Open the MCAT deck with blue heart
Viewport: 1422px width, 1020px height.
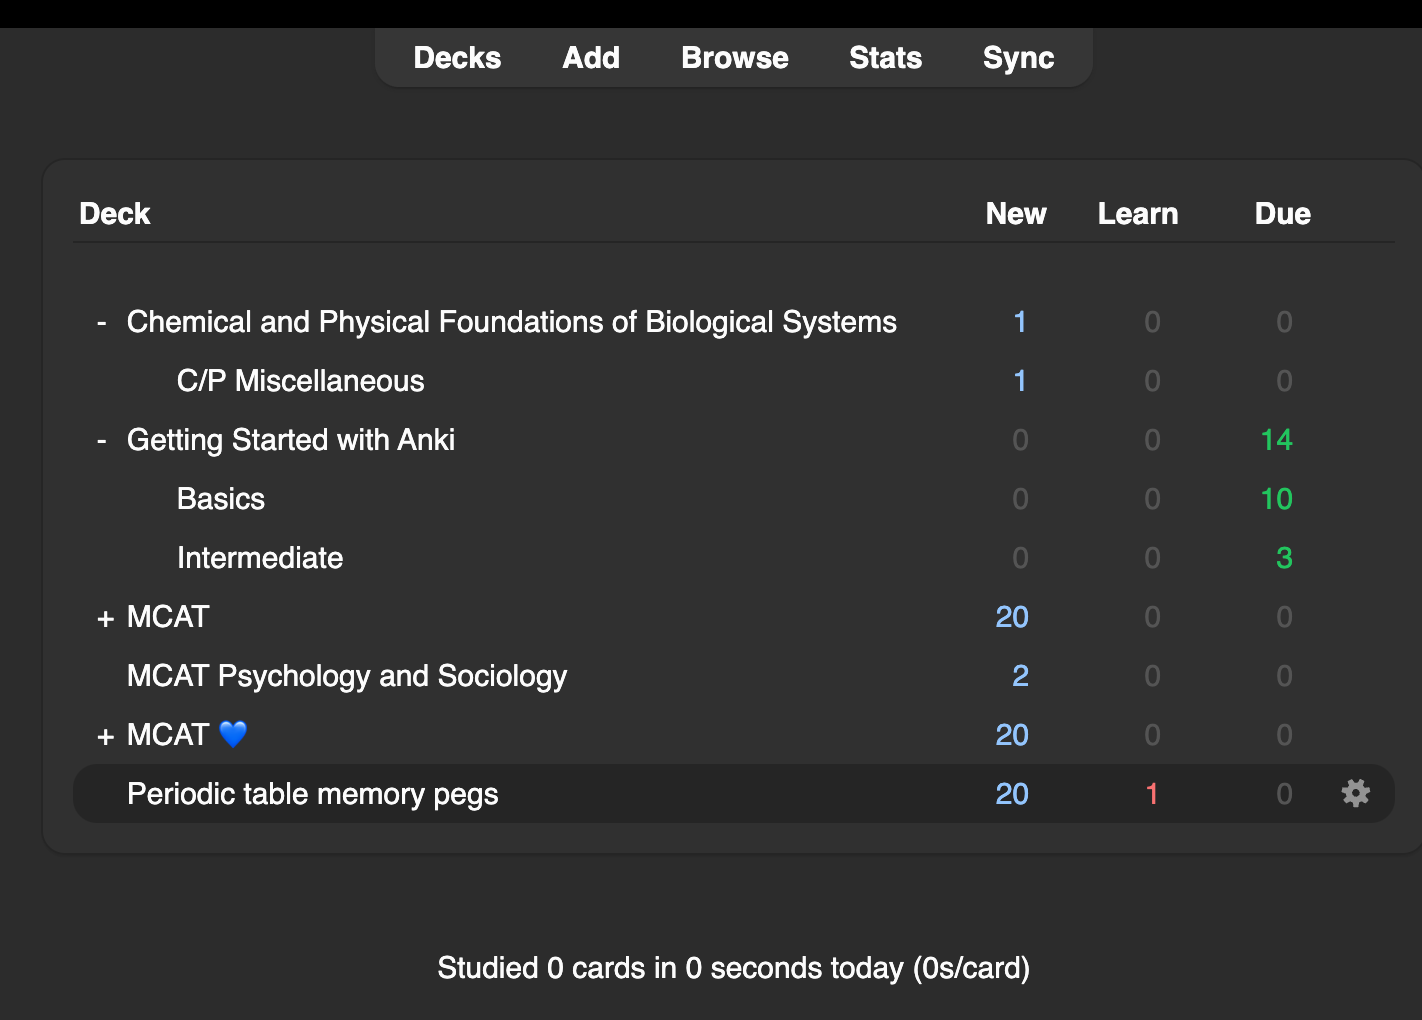tap(187, 735)
